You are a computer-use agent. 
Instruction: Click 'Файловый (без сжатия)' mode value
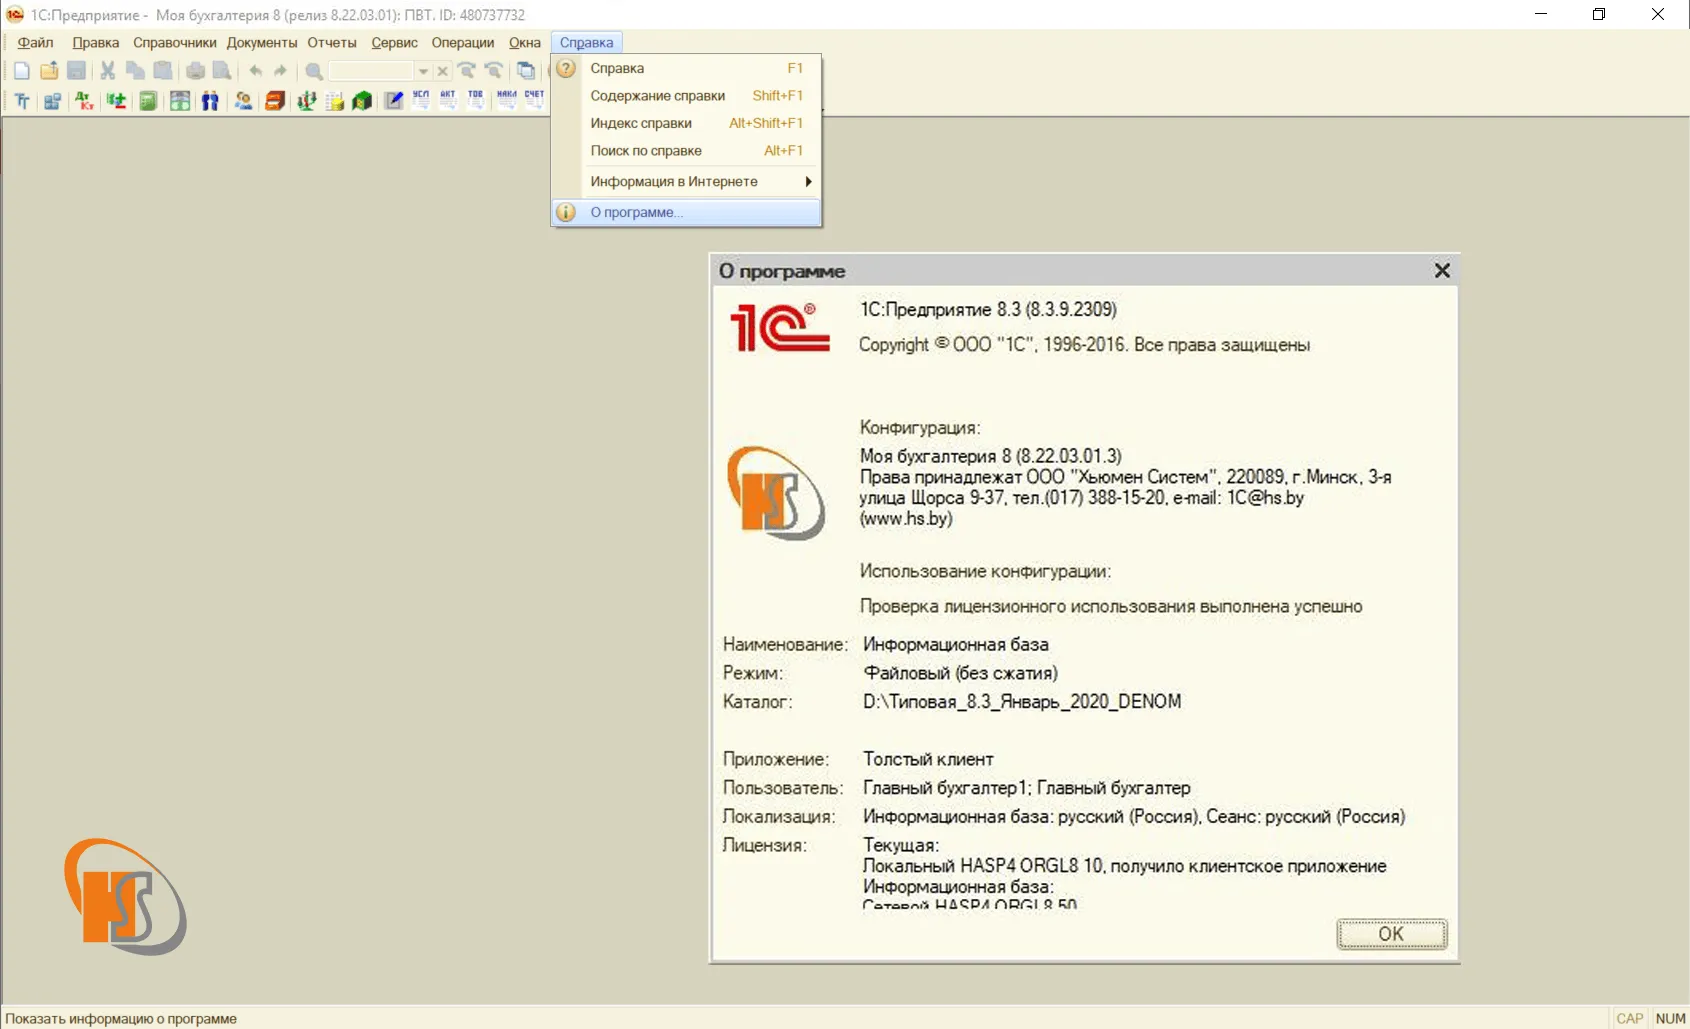pos(960,673)
